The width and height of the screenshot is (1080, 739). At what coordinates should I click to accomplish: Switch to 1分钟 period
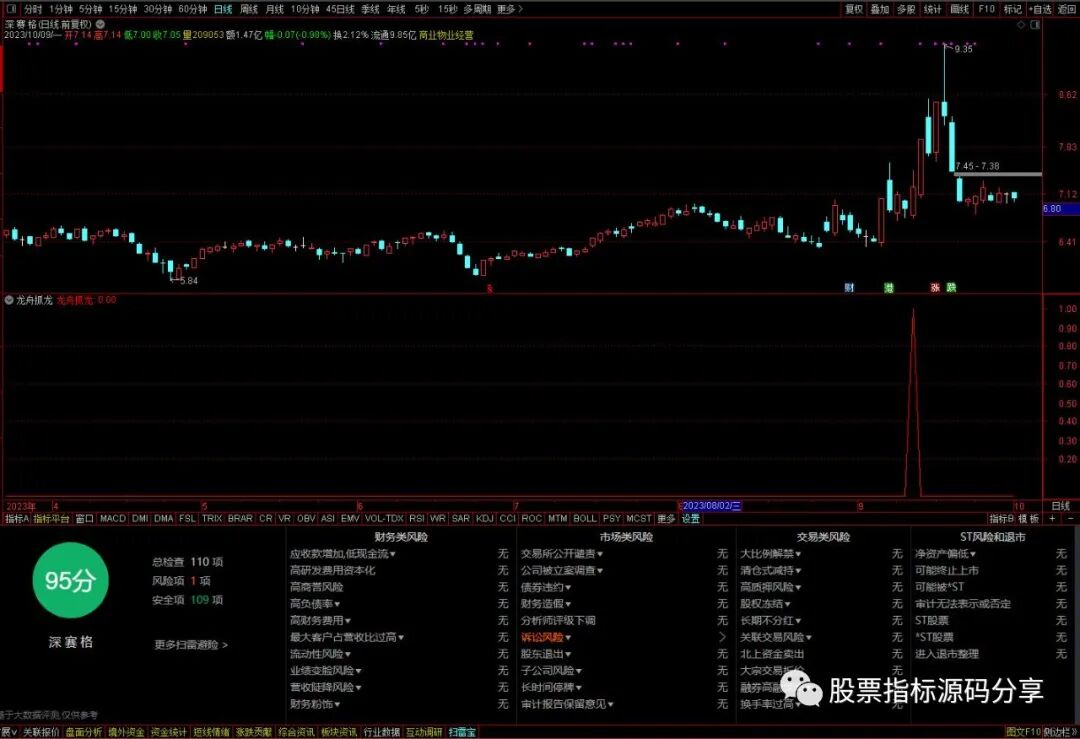[x=61, y=9]
